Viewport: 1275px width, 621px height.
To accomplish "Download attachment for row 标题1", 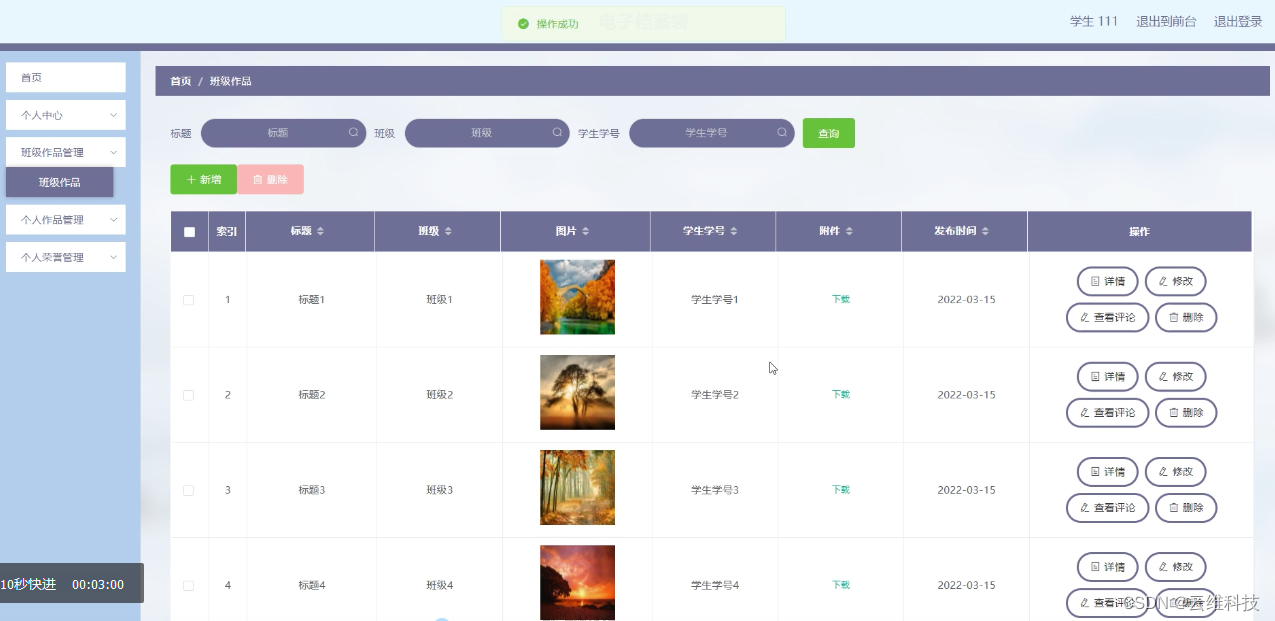I will coord(841,299).
